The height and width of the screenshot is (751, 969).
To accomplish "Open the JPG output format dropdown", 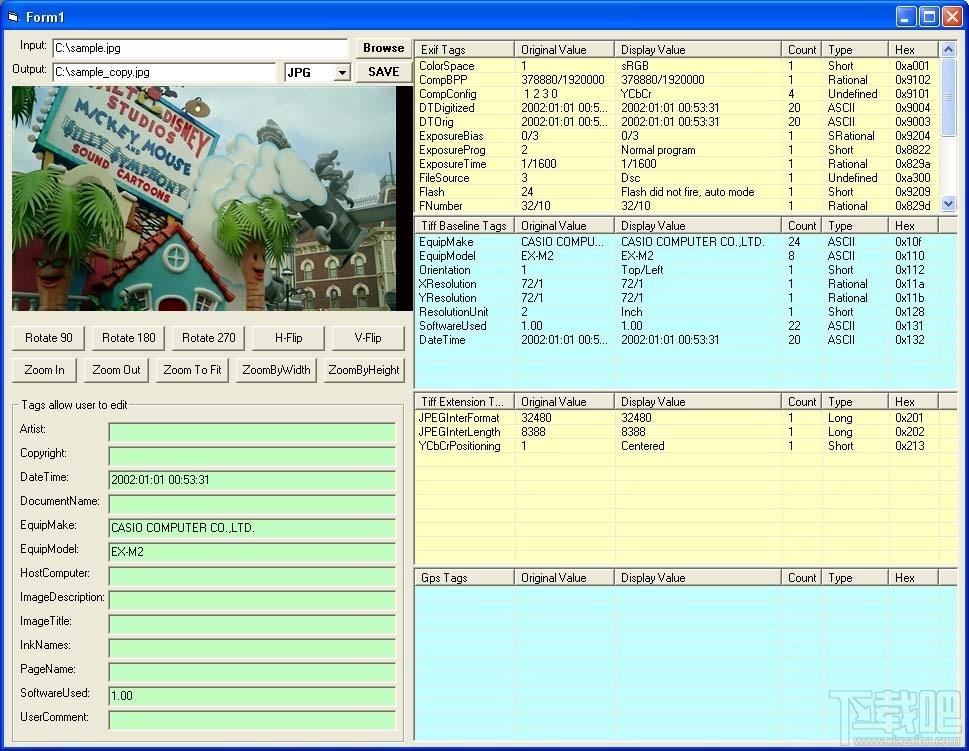I will click(x=342, y=72).
